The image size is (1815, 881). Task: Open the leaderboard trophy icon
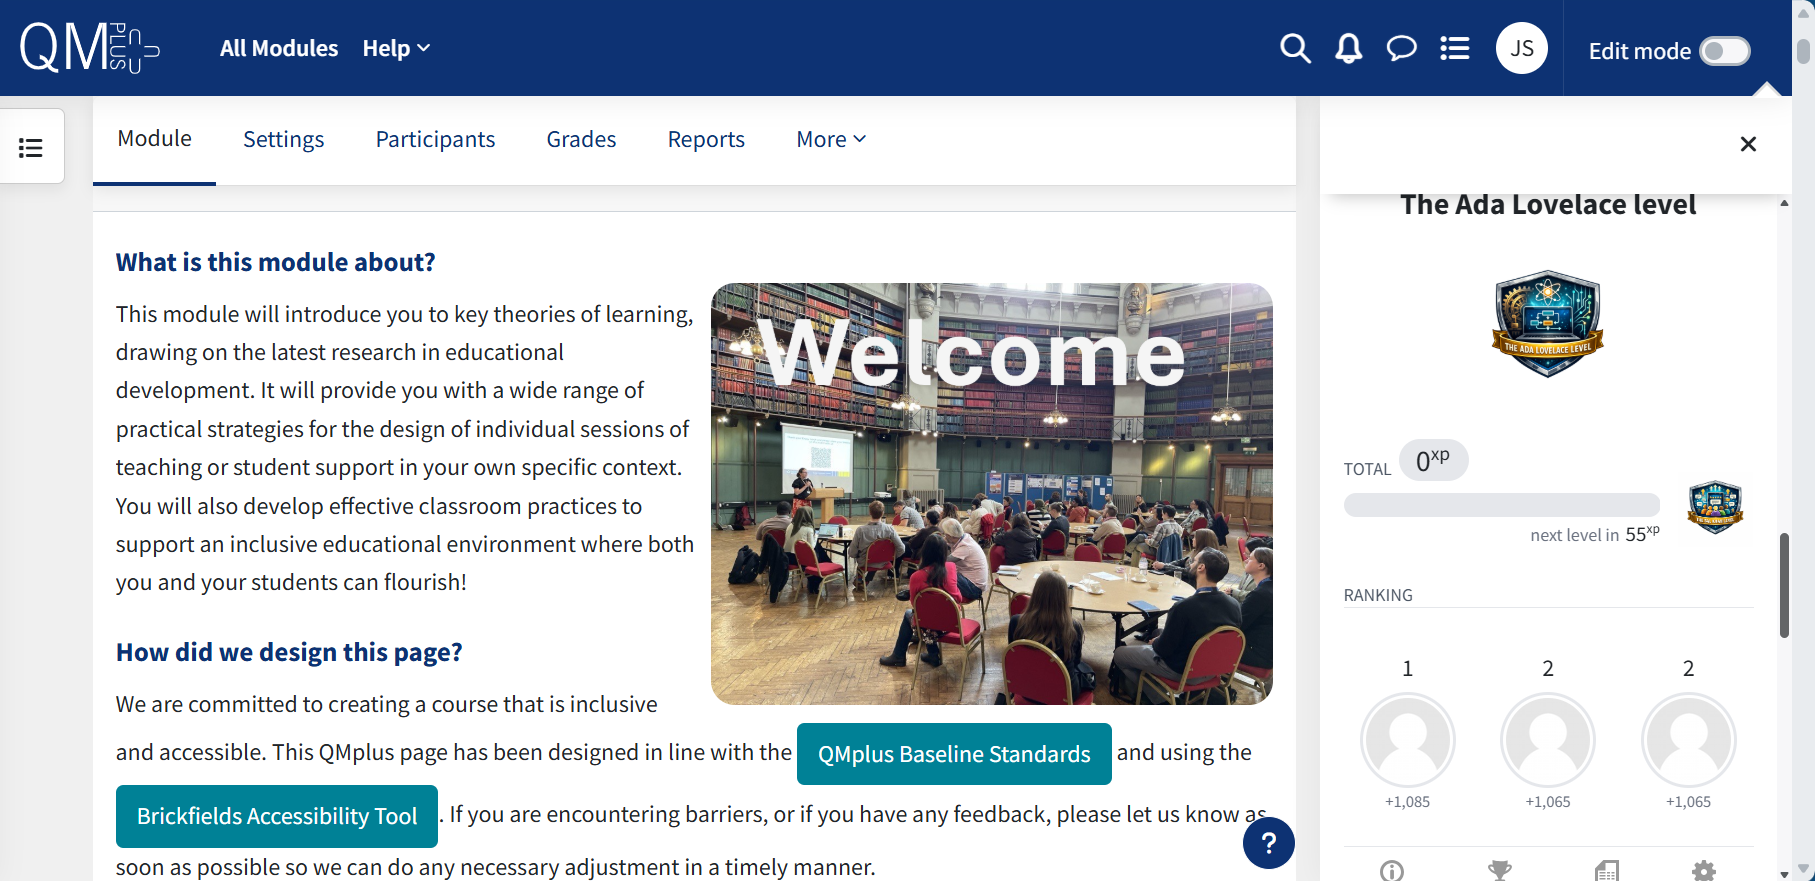point(1499,871)
